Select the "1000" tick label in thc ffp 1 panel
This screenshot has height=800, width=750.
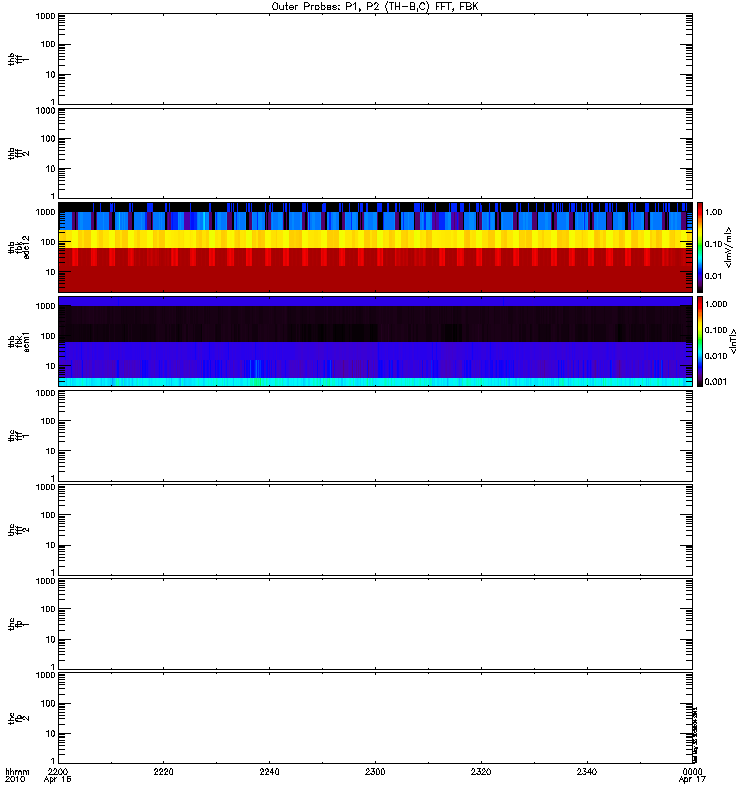45,581
